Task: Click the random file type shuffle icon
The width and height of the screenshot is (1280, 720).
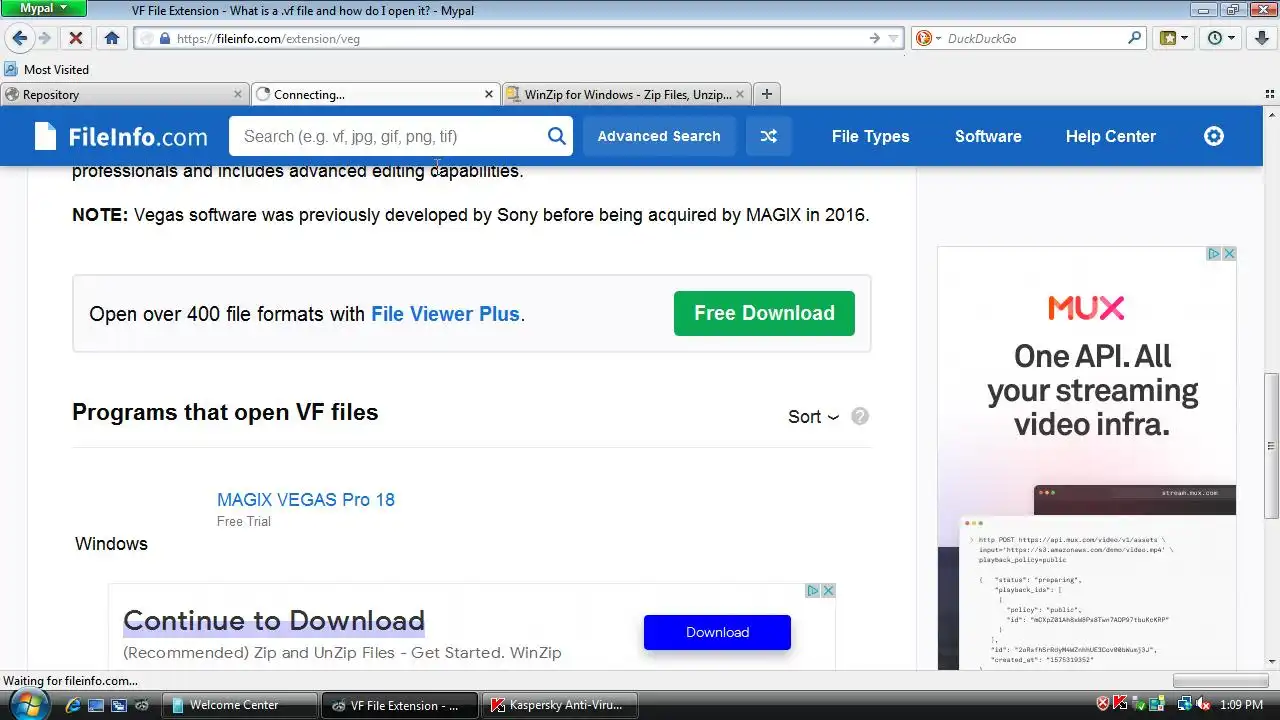Action: coord(768,136)
